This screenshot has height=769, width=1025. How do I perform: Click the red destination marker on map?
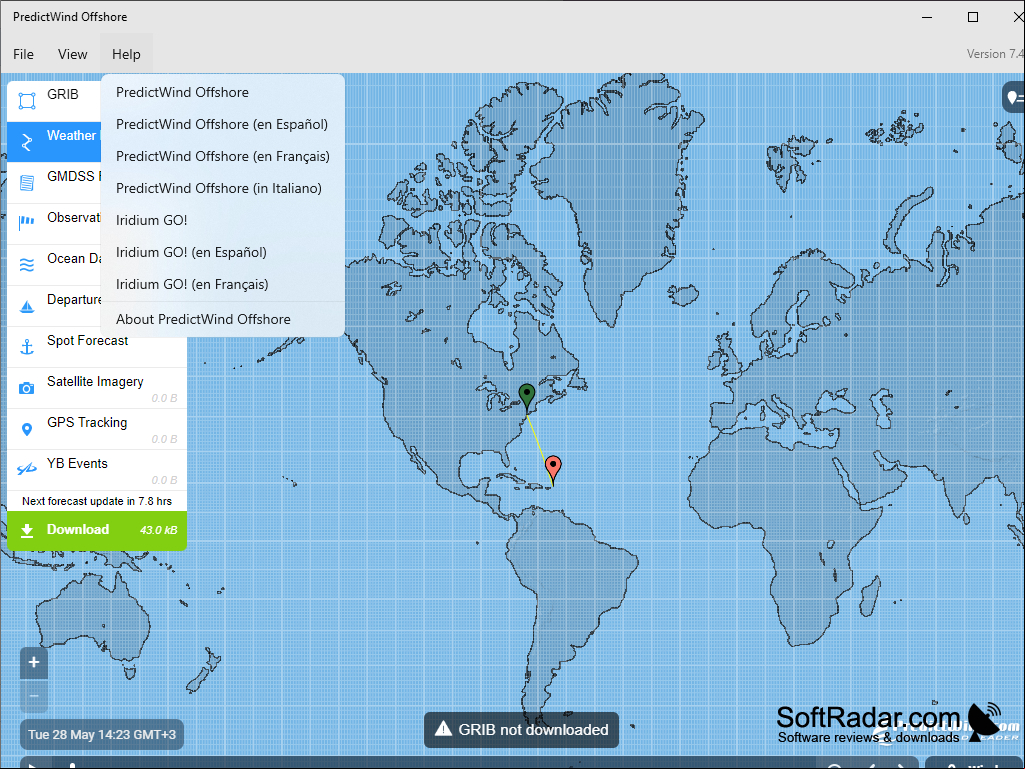[553, 470]
